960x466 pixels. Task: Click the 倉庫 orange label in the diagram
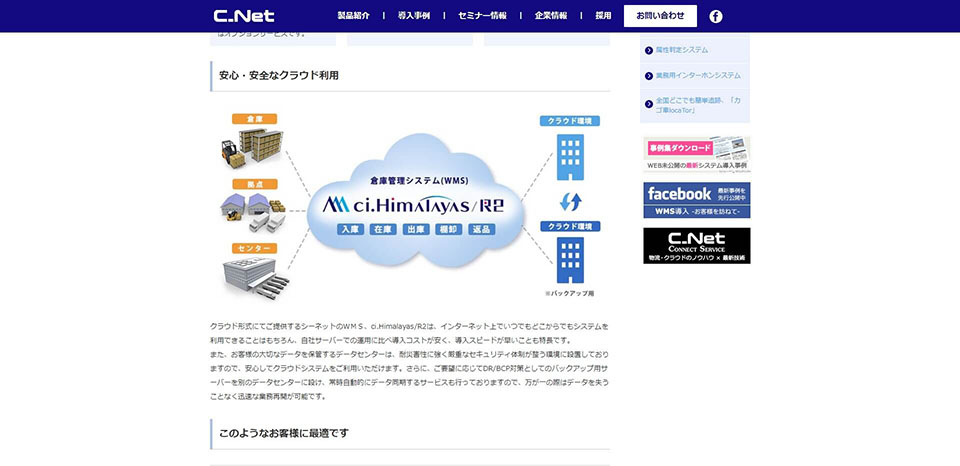coord(254,119)
